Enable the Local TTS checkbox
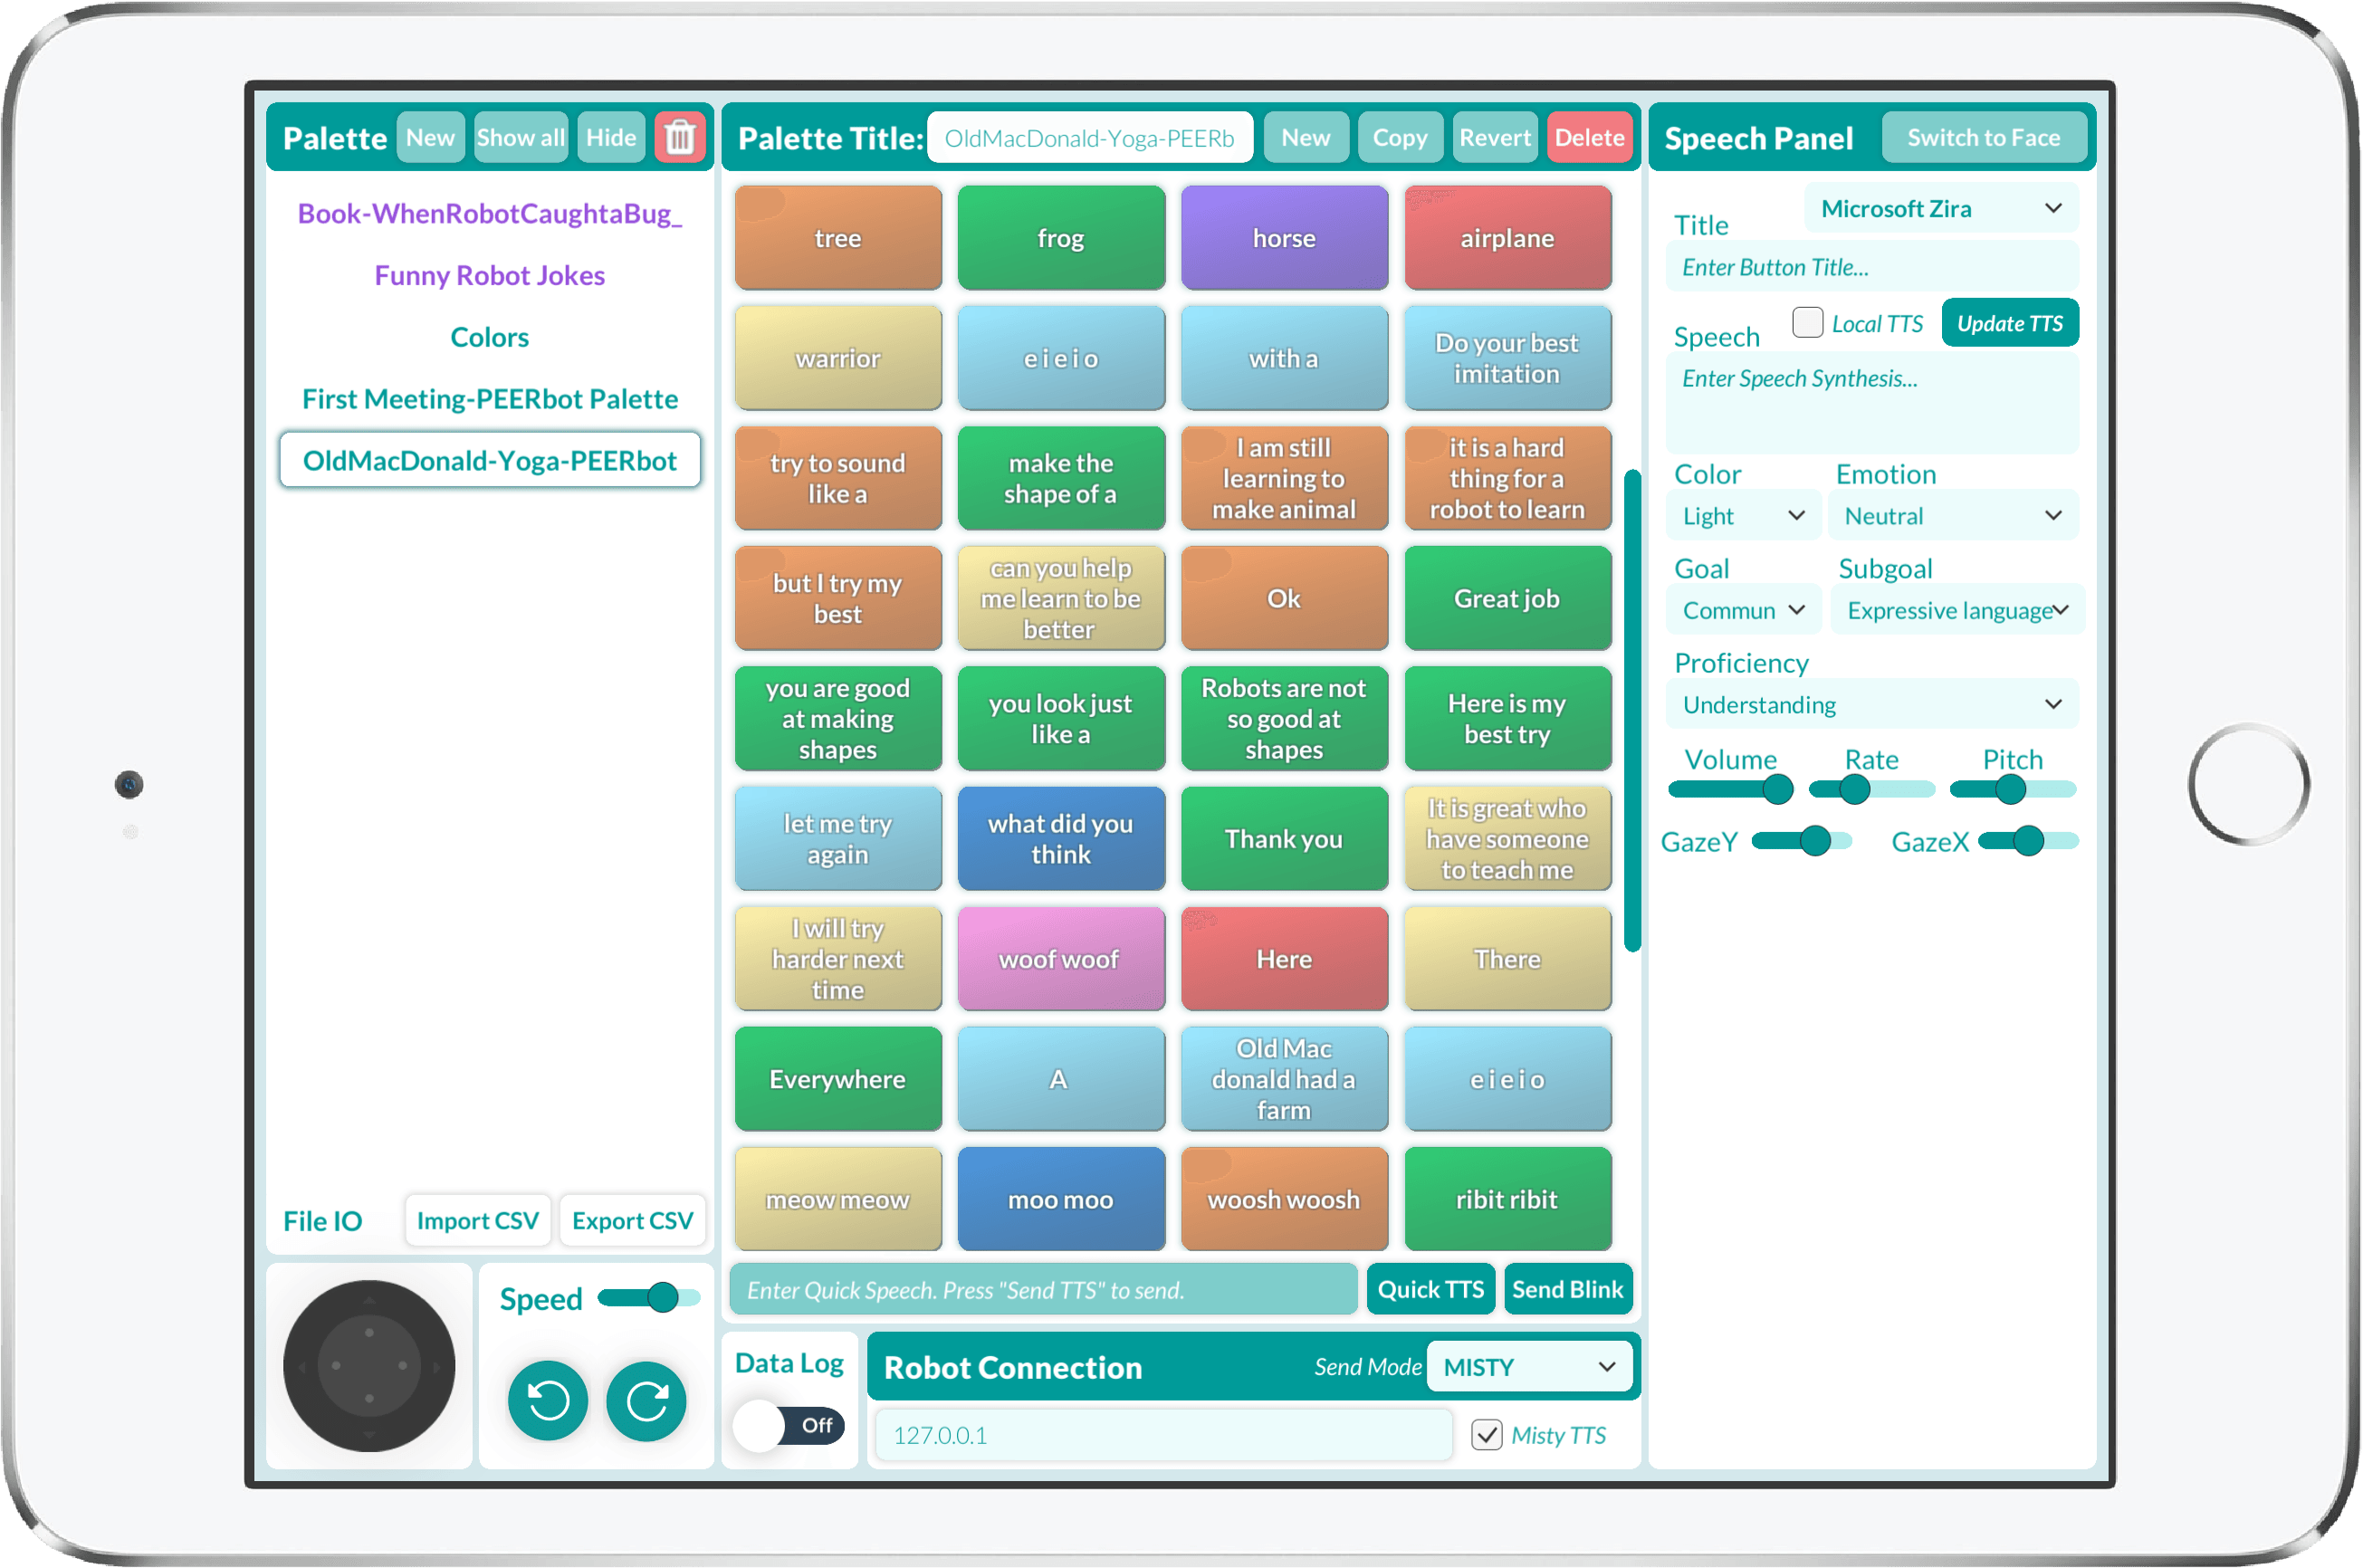Screen dimensions: 2363x1568 [x=1807, y=322]
